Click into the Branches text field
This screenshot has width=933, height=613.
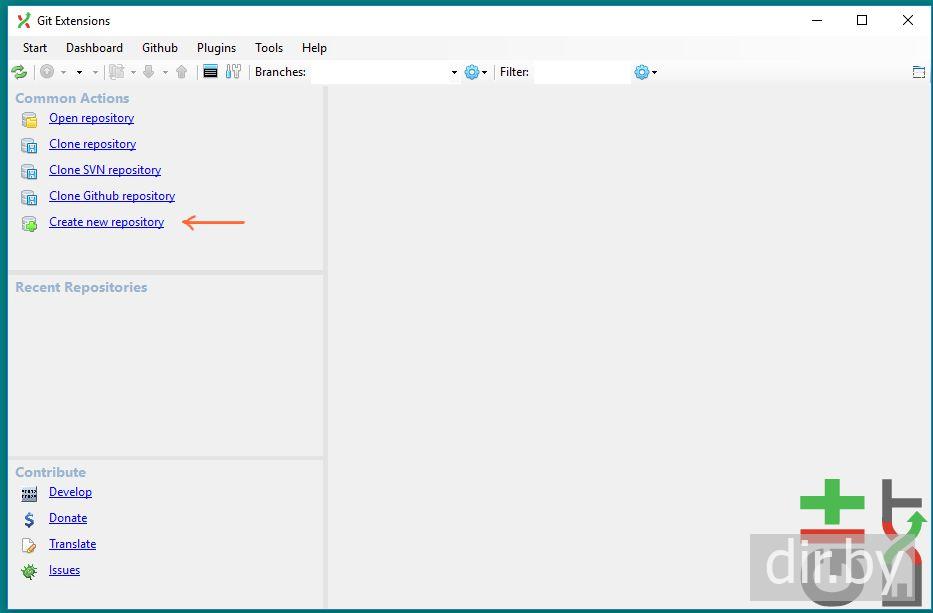(x=380, y=73)
